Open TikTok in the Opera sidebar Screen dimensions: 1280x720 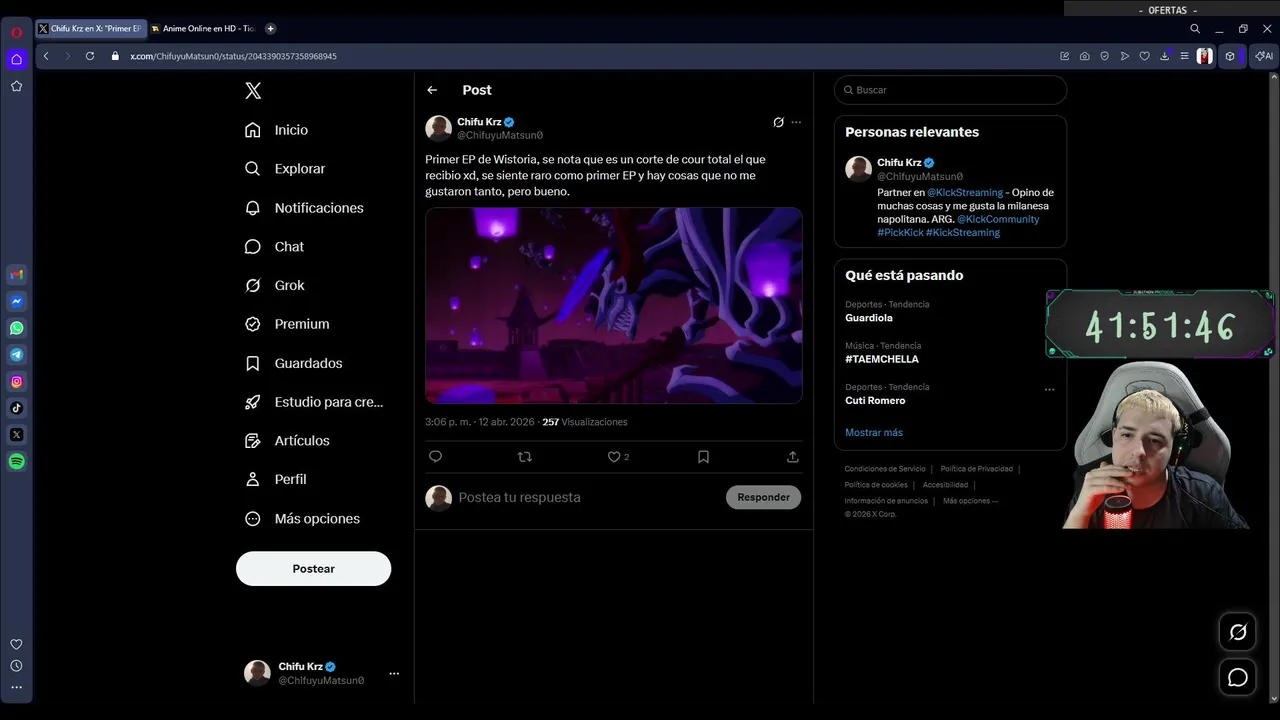16,408
